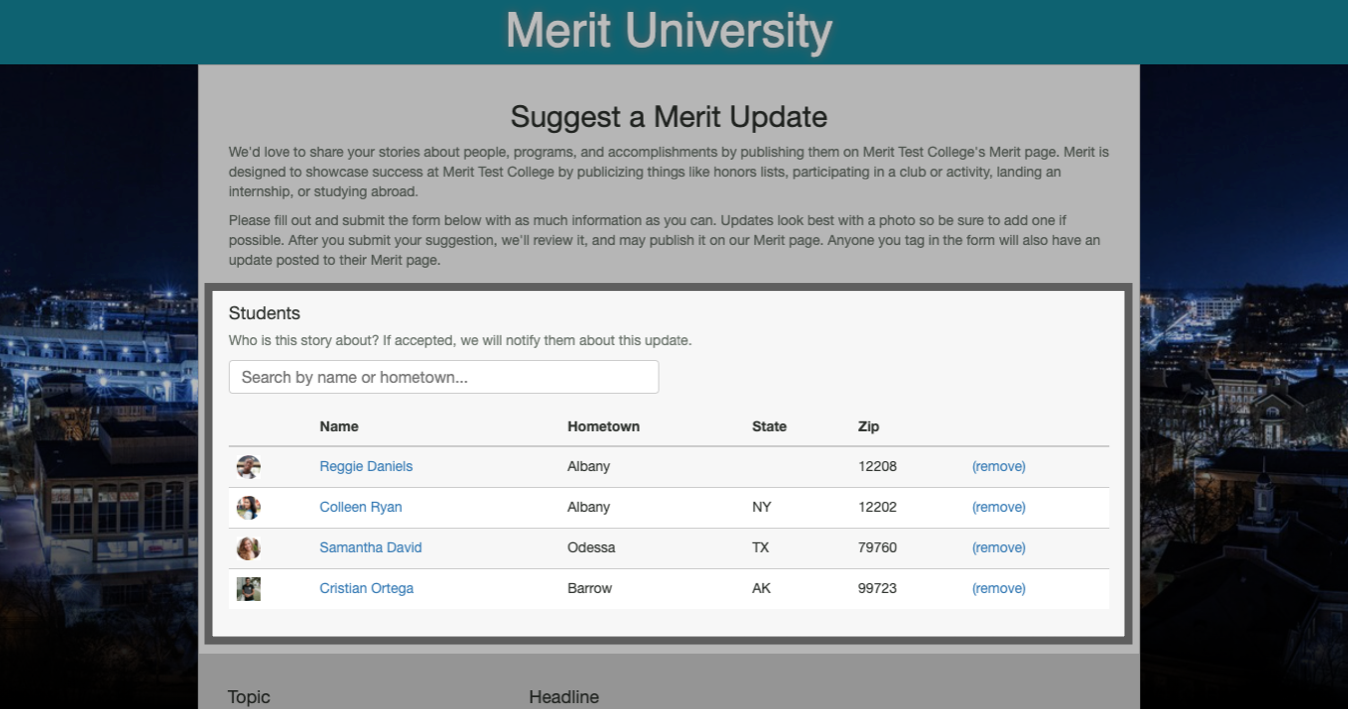Click Cristian Ortega's avatar image
Viewport: 1348px width, 709px height.
(x=248, y=589)
